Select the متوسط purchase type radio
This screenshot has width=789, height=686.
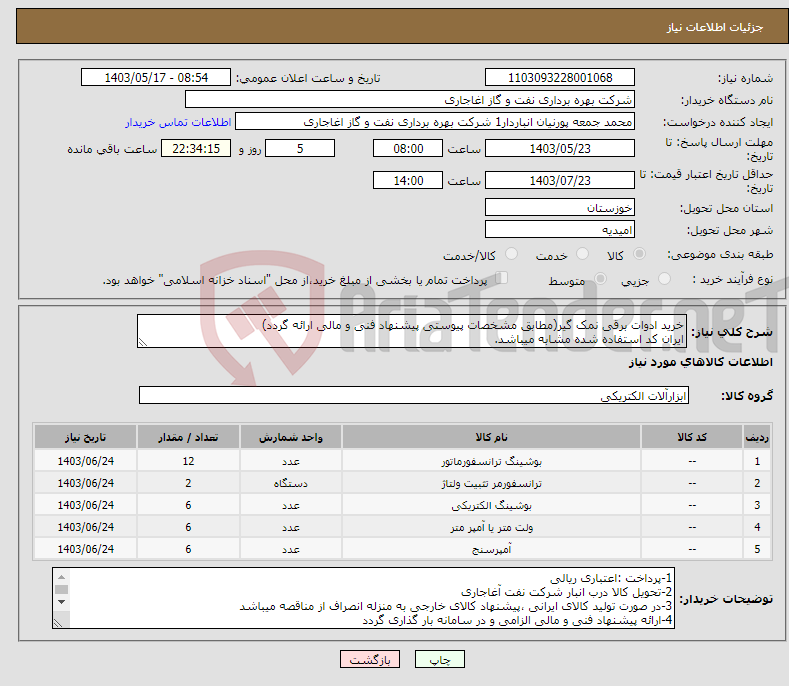click(x=600, y=278)
